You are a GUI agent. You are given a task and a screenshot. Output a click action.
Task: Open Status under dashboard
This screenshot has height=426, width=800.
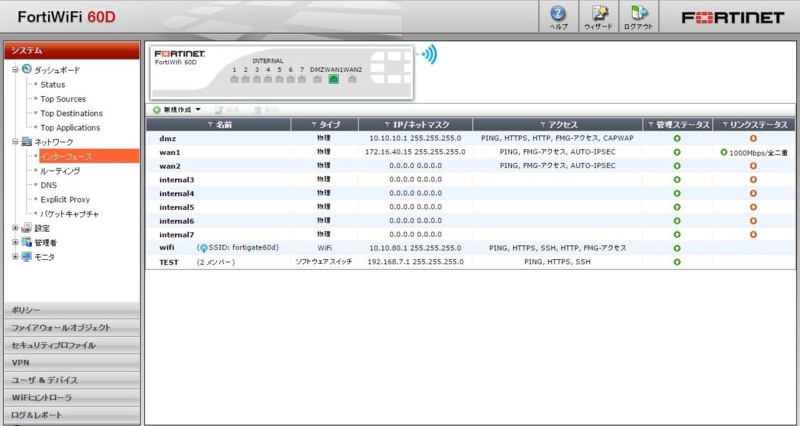pos(53,85)
